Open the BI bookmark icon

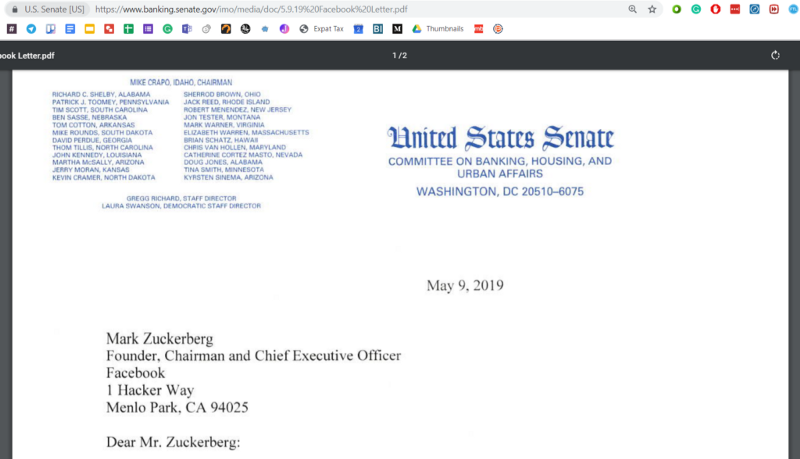point(378,29)
